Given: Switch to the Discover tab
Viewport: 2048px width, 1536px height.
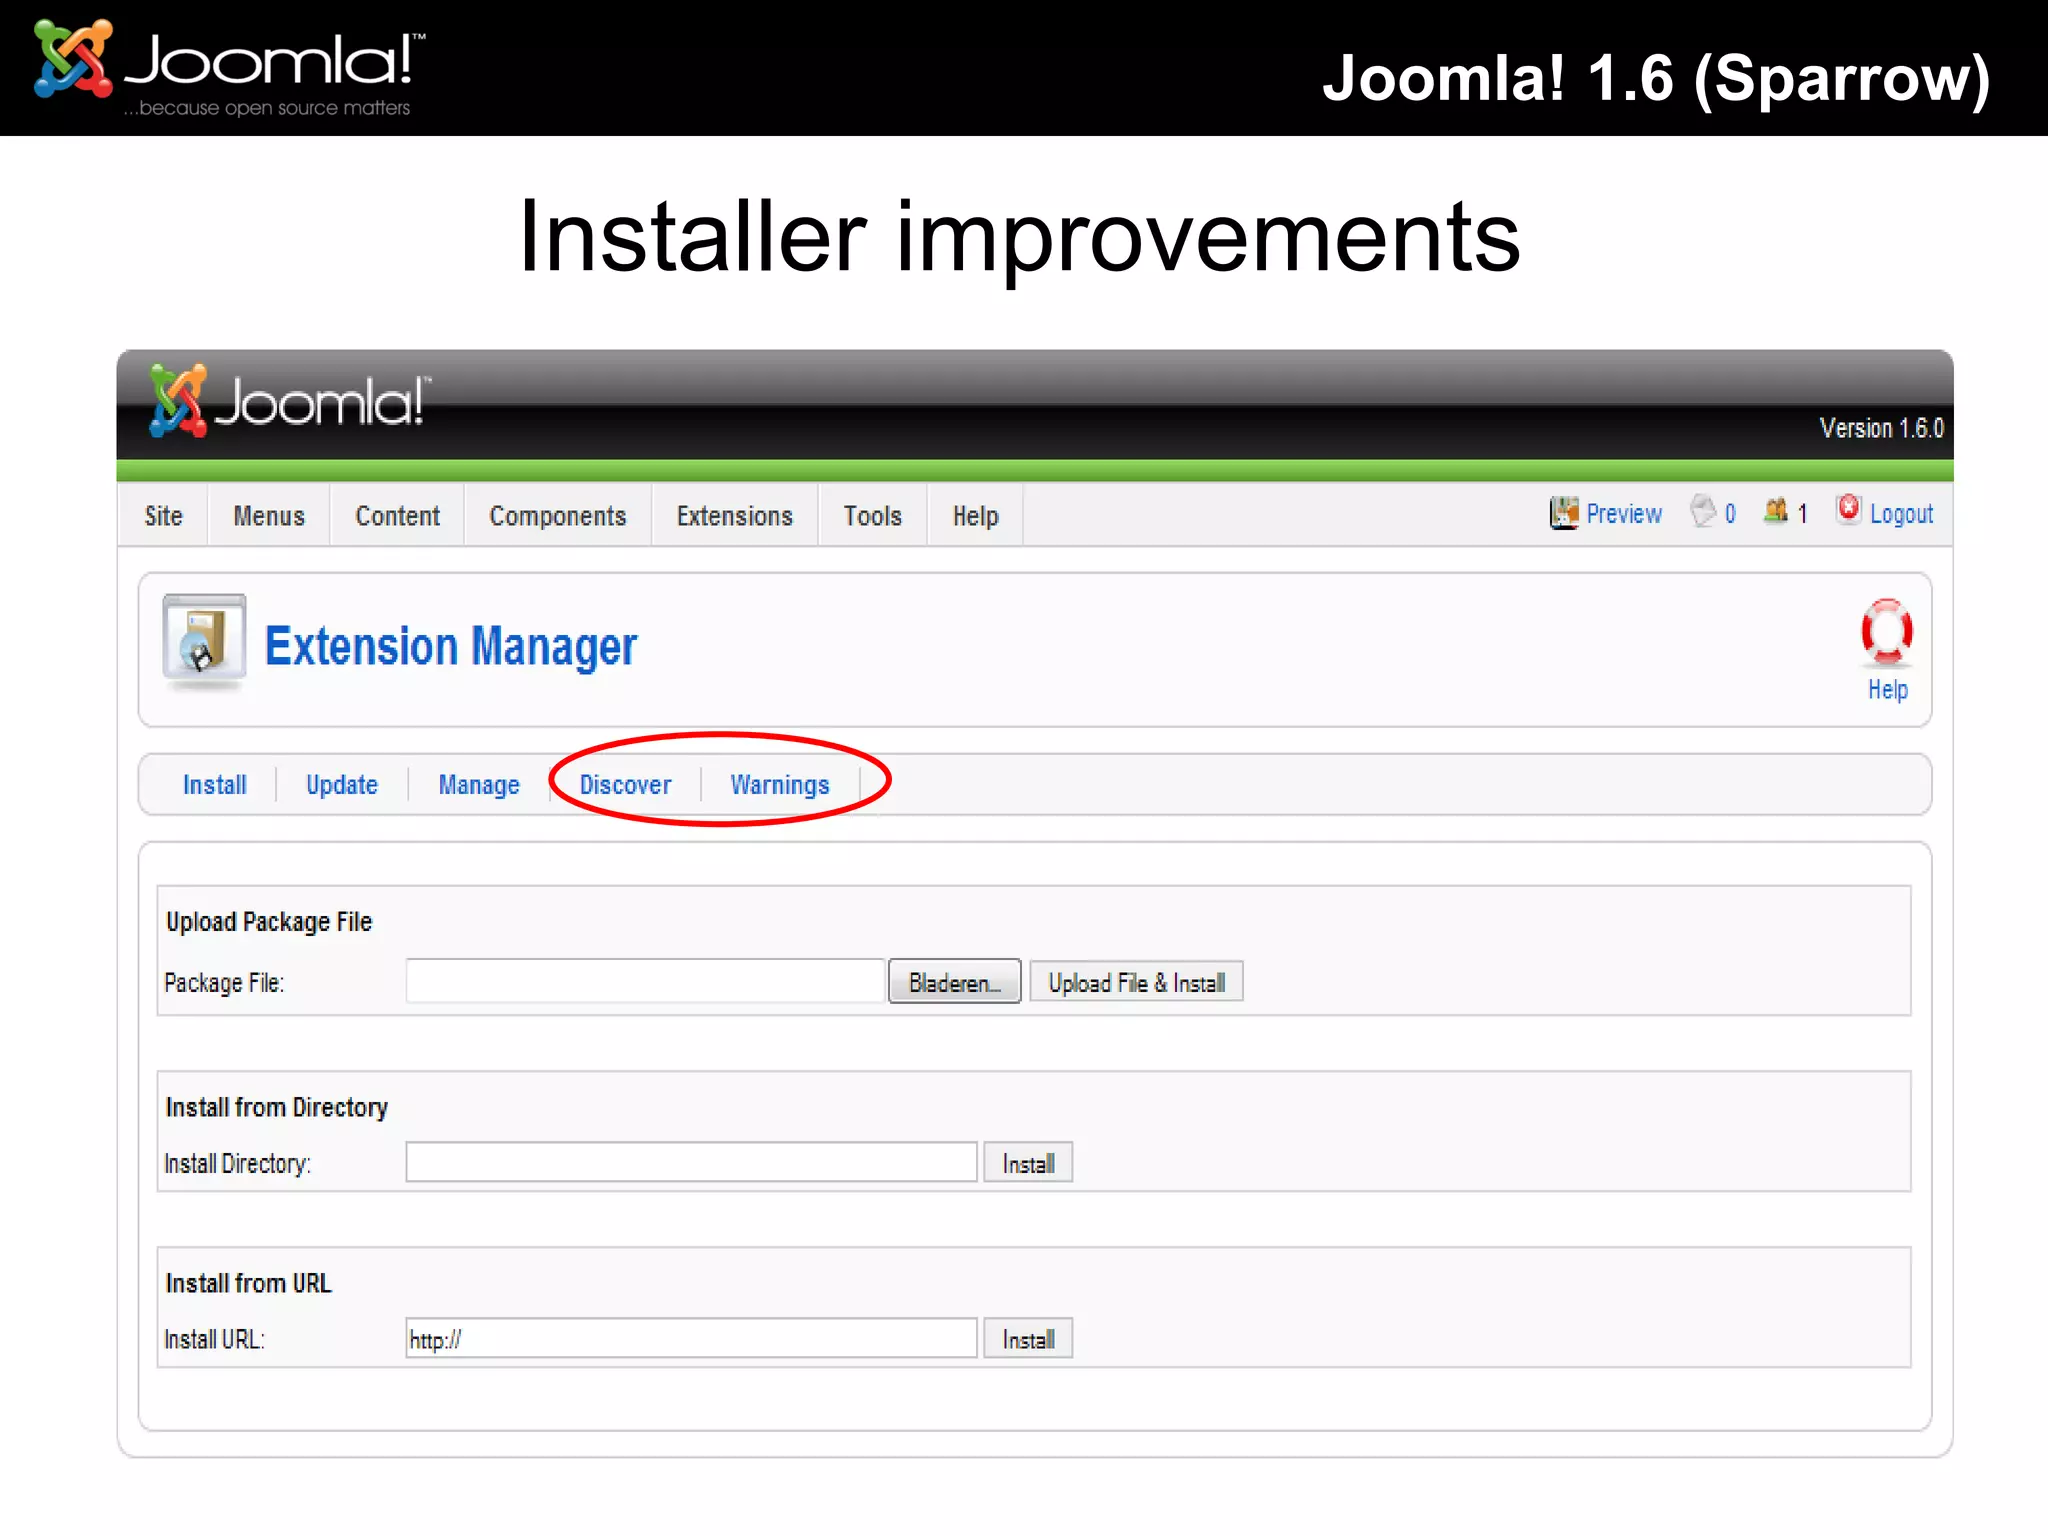Looking at the screenshot, I should click(x=626, y=785).
